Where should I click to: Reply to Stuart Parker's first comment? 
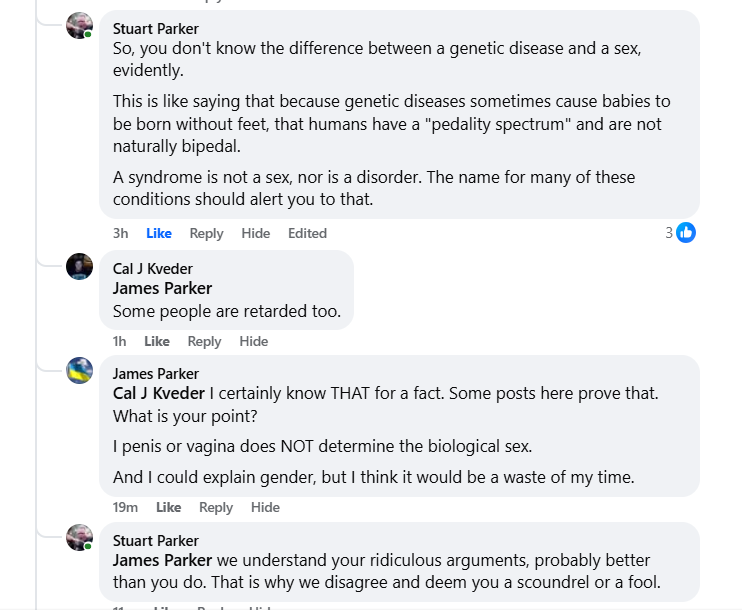pyautogui.click(x=206, y=233)
